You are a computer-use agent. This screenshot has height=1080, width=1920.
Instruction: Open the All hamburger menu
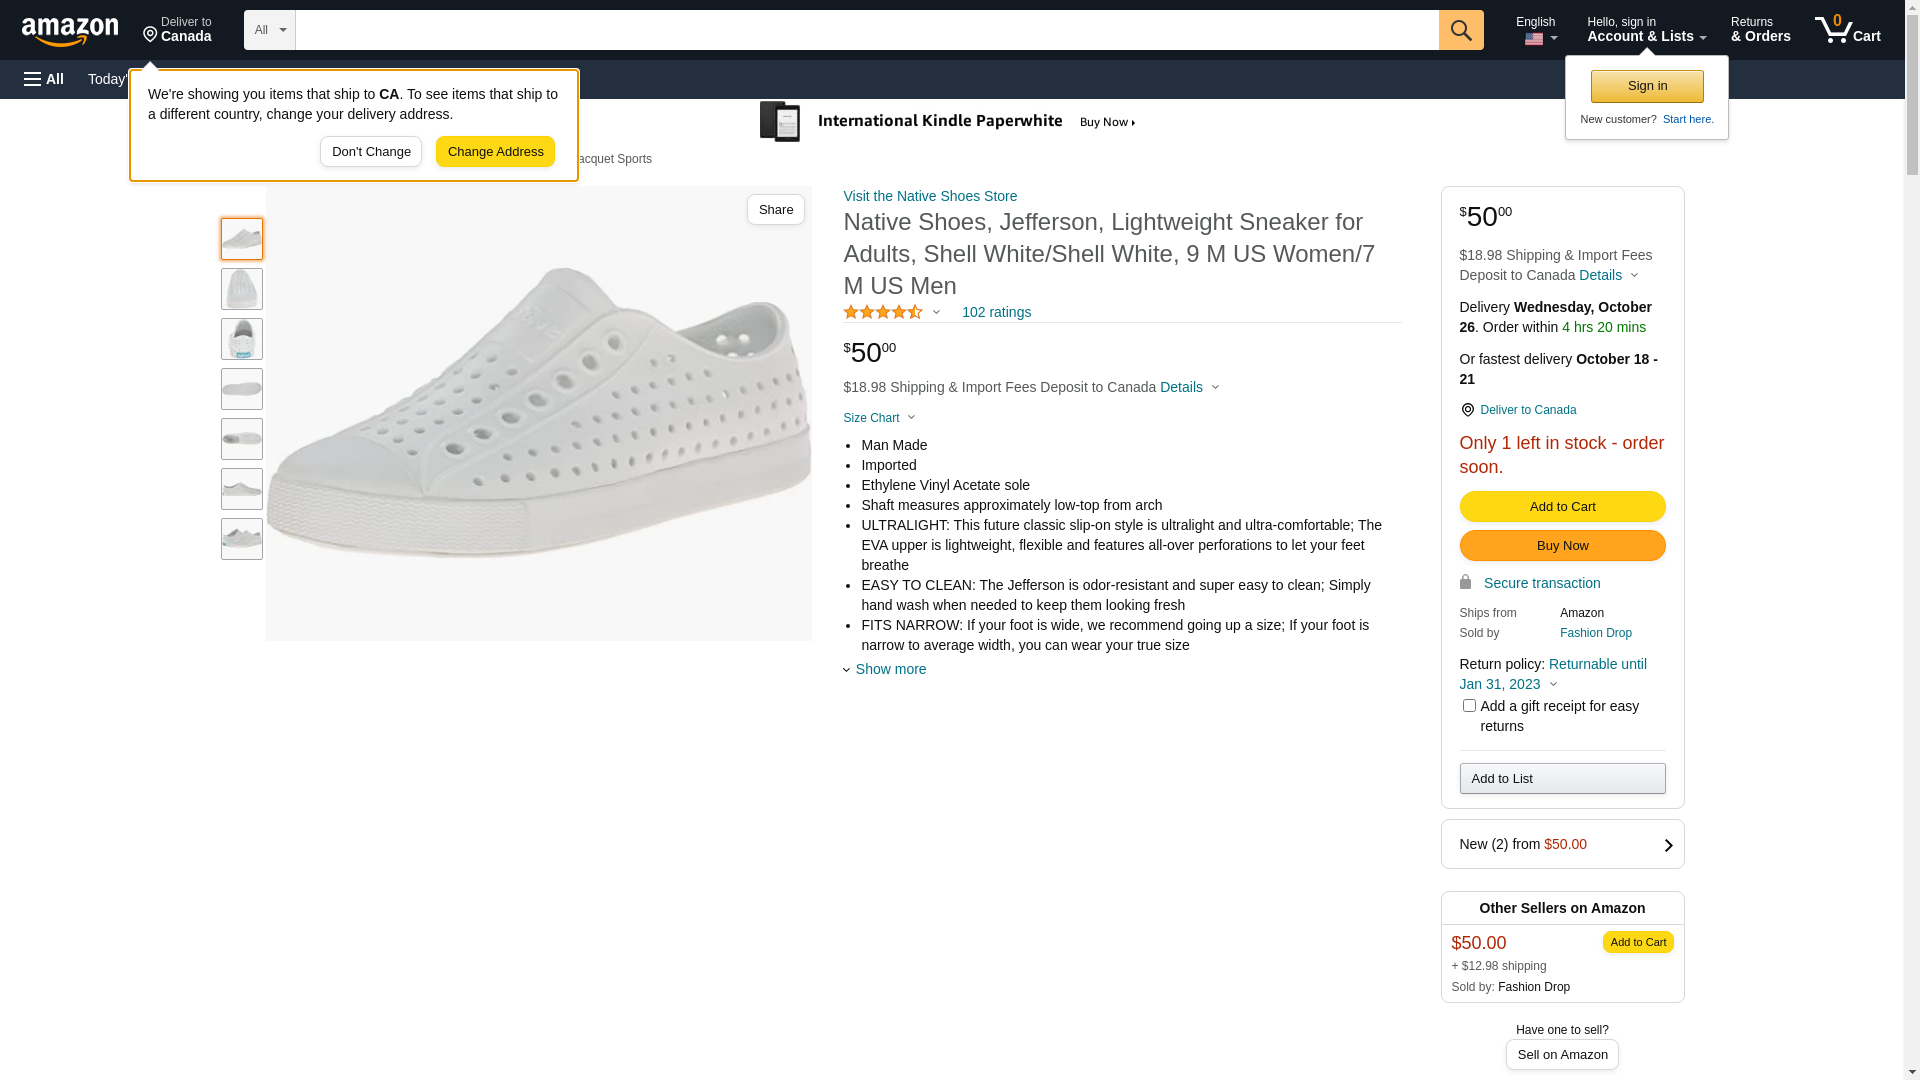[44, 79]
